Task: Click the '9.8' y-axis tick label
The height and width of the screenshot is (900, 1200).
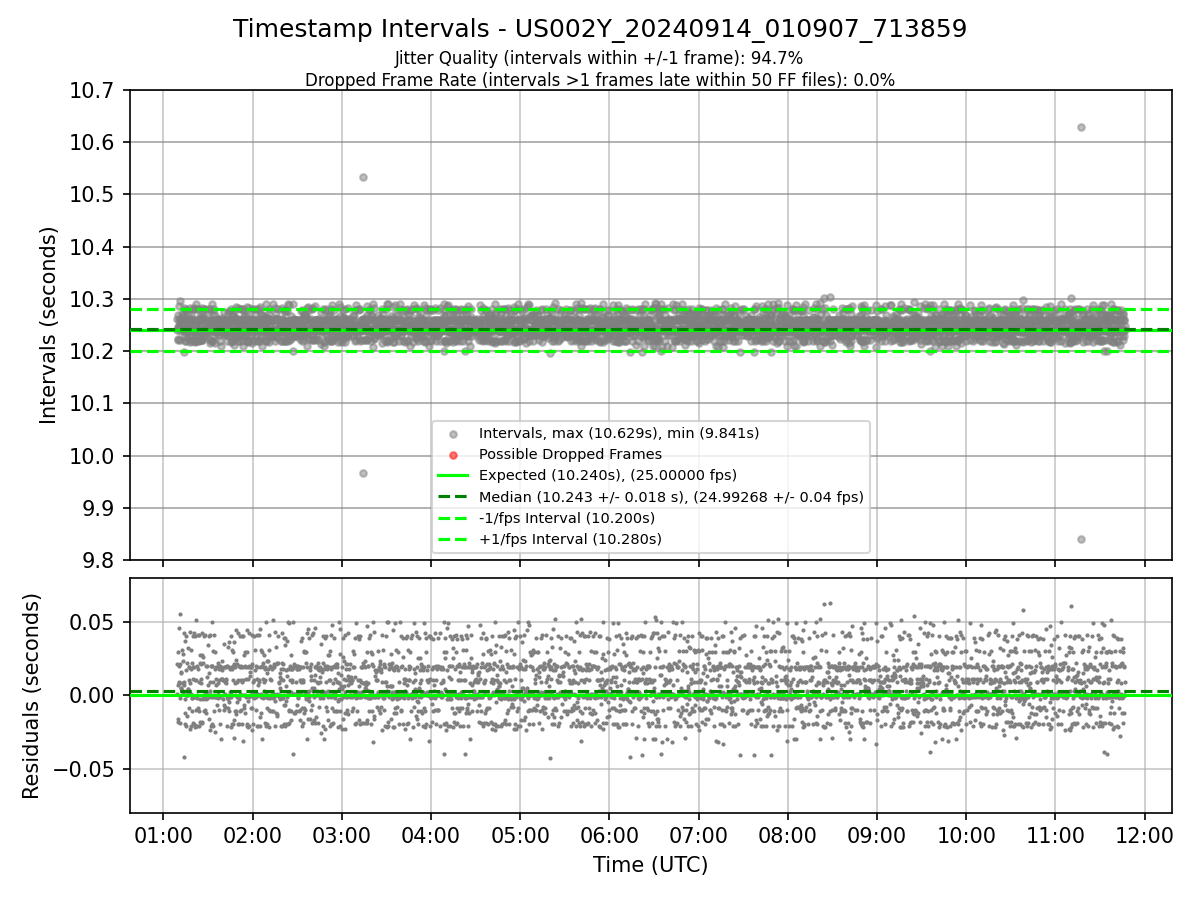Action: 100,560
